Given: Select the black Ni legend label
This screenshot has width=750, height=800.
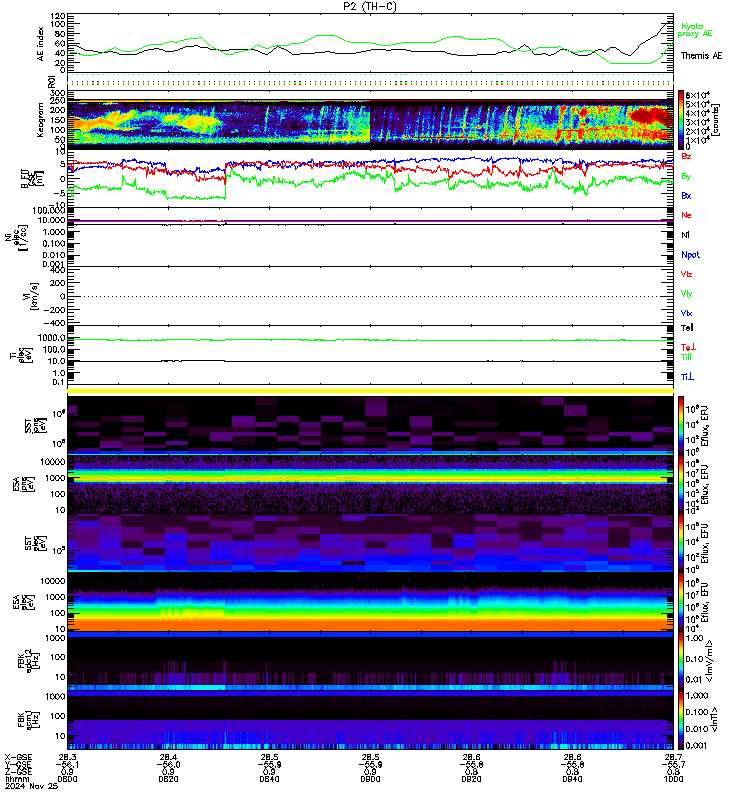Looking at the screenshot, I should [x=685, y=235].
